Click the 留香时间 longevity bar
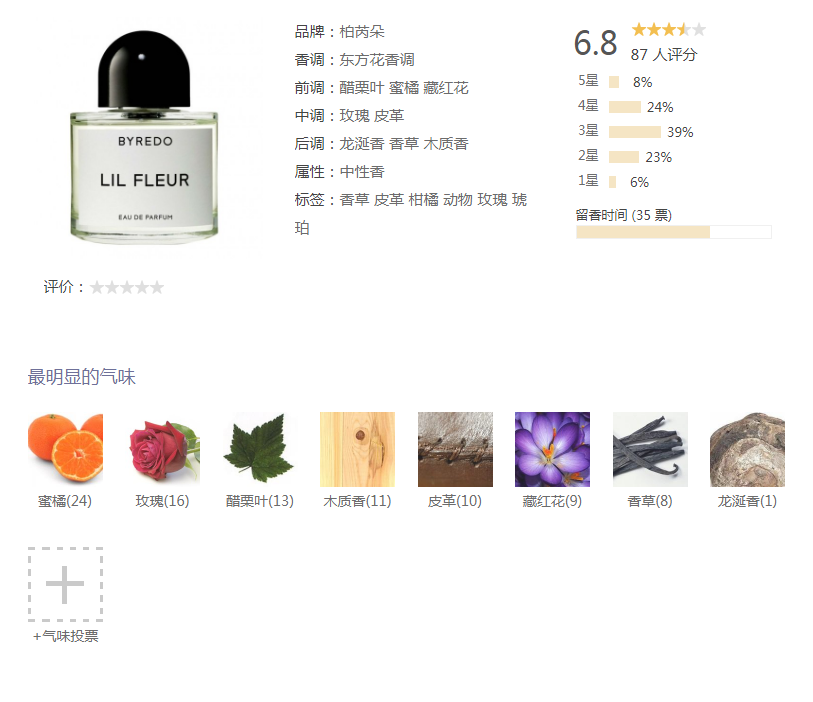Screen dimensions: 813x702 (x=674, y=232)
